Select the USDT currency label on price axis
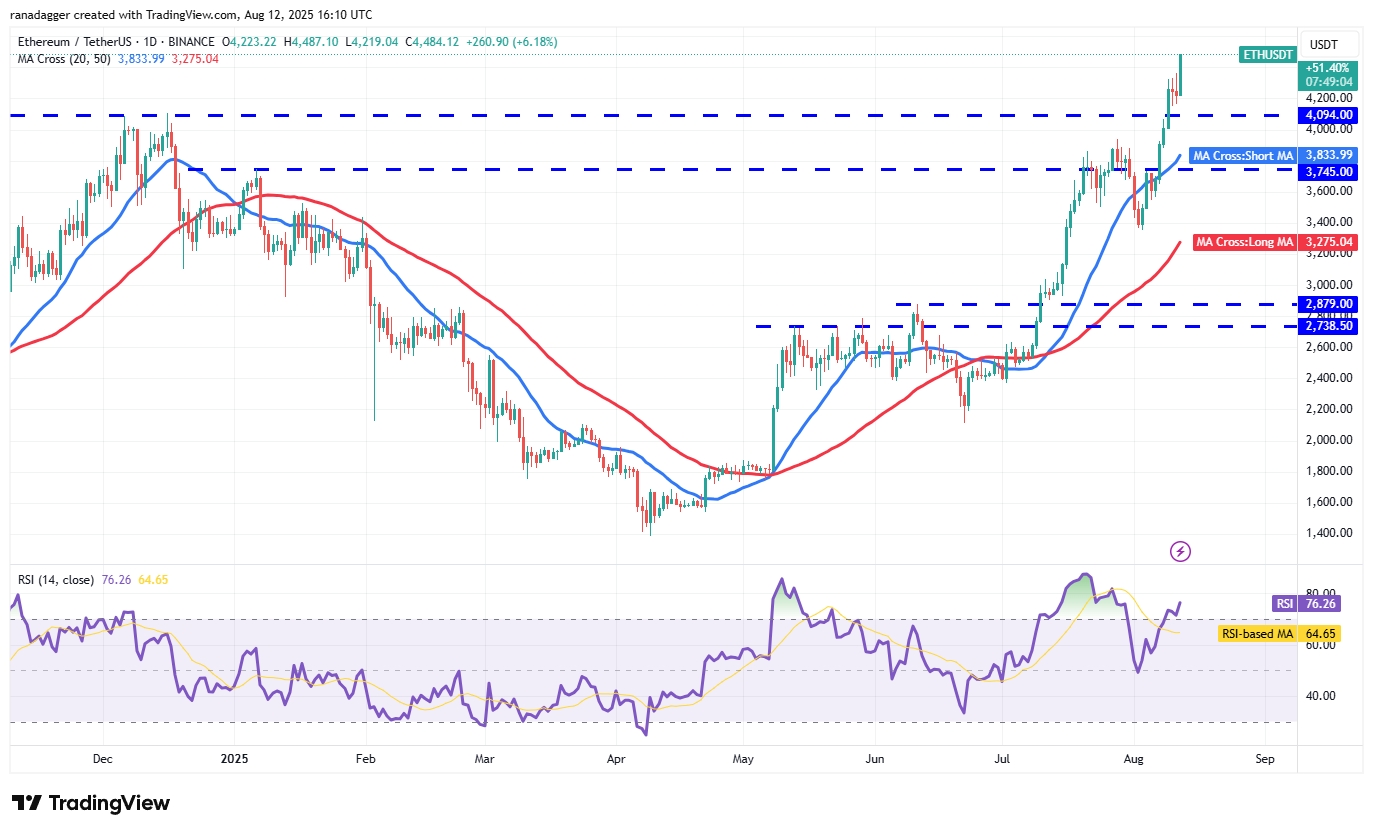This screenshot has width=1373, height=833. pyautogui.click(x=1326, y=43)
